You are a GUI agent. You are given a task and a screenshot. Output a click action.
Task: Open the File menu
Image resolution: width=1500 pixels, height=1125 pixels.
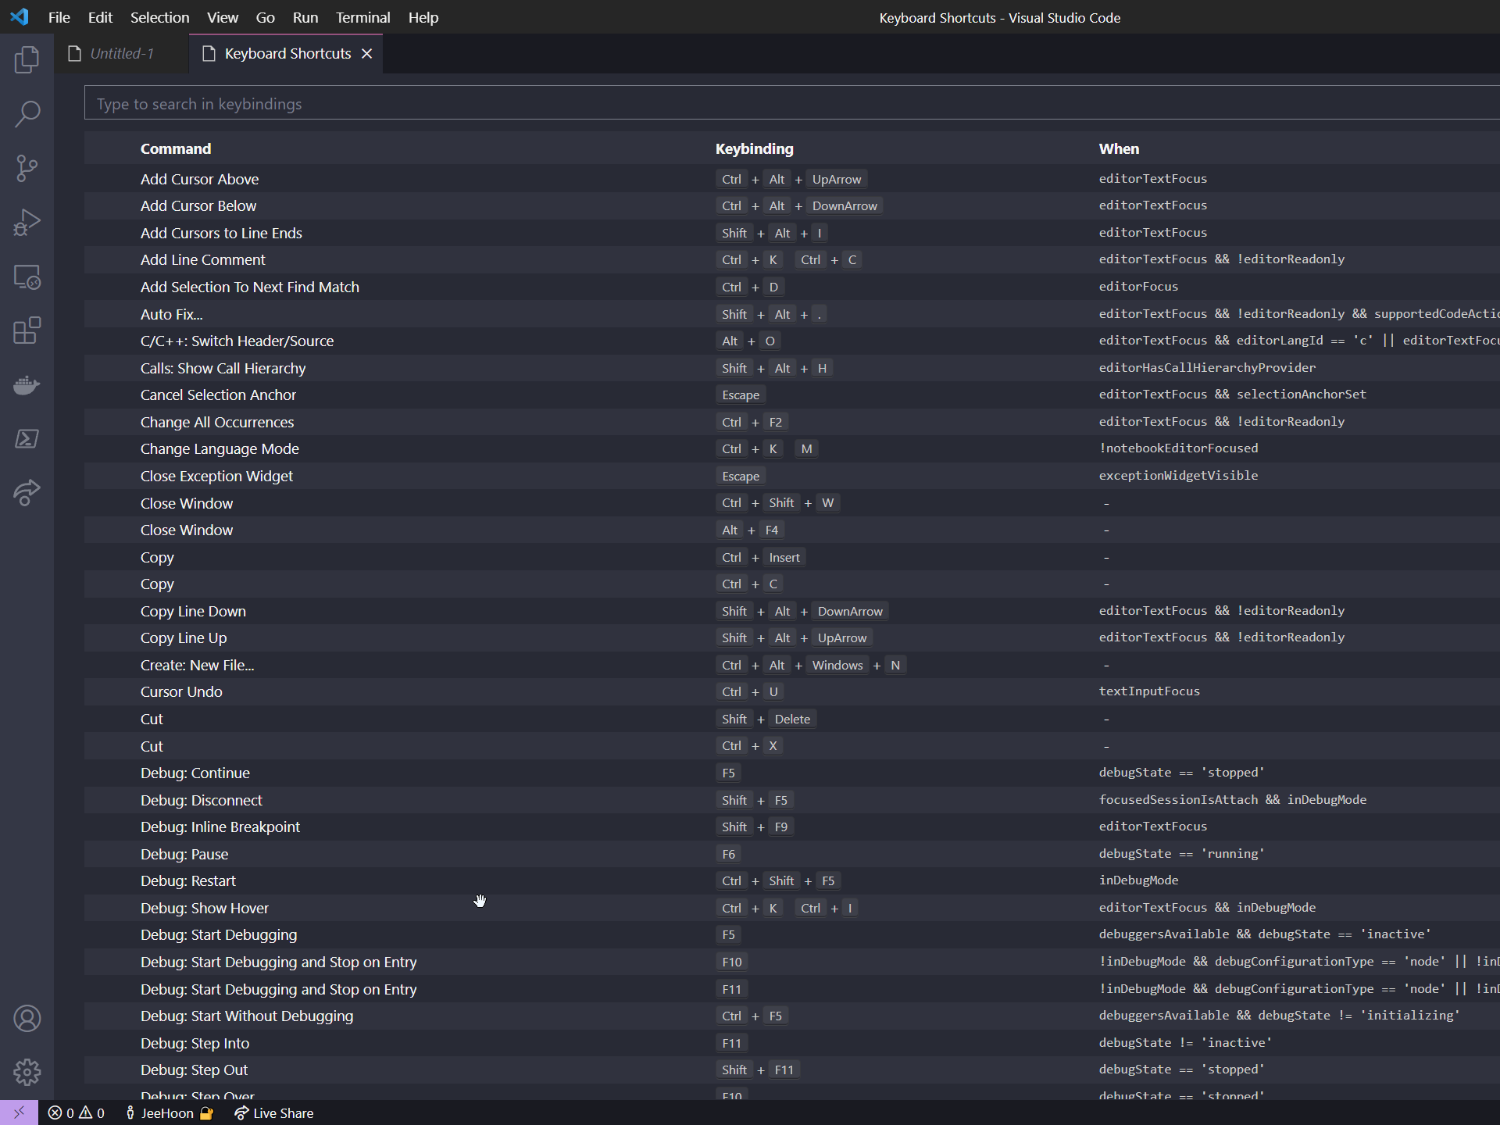[59, 17]
